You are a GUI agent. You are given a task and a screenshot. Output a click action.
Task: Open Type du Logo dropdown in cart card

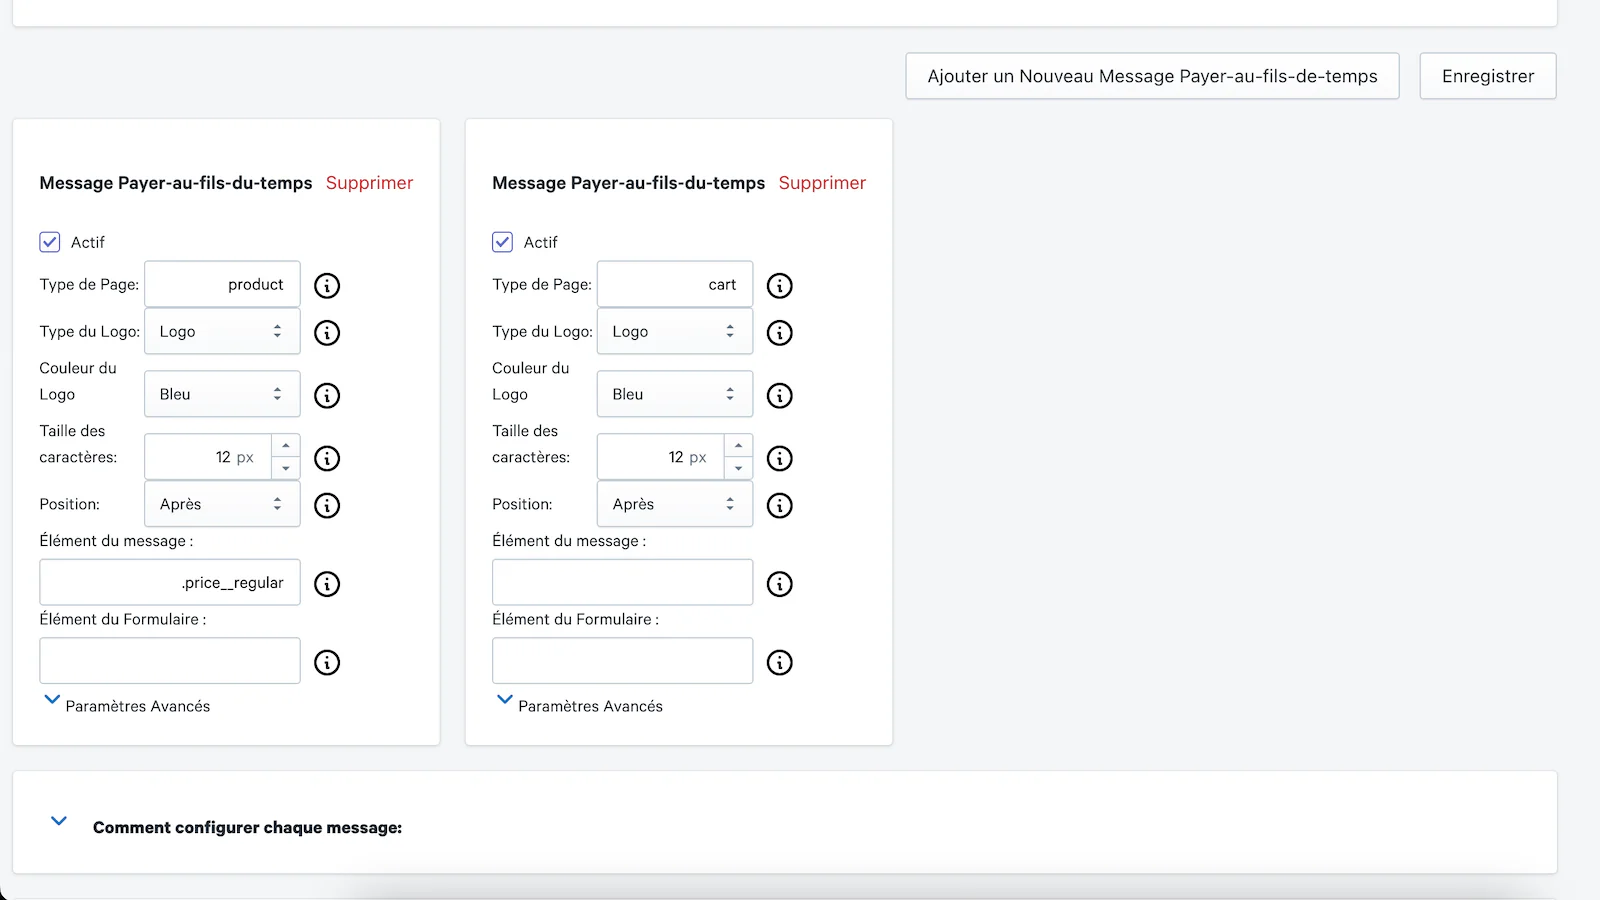[x=675, y=331]
